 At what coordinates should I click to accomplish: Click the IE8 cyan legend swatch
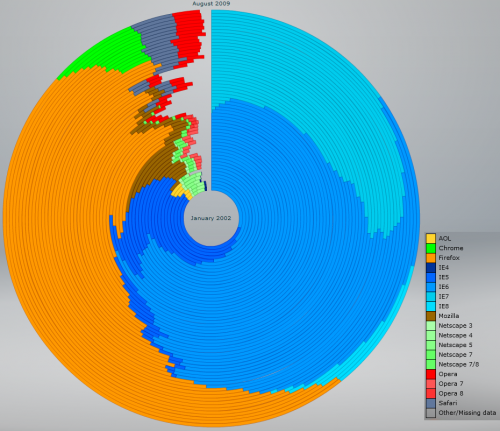click(x=431, y=306)
